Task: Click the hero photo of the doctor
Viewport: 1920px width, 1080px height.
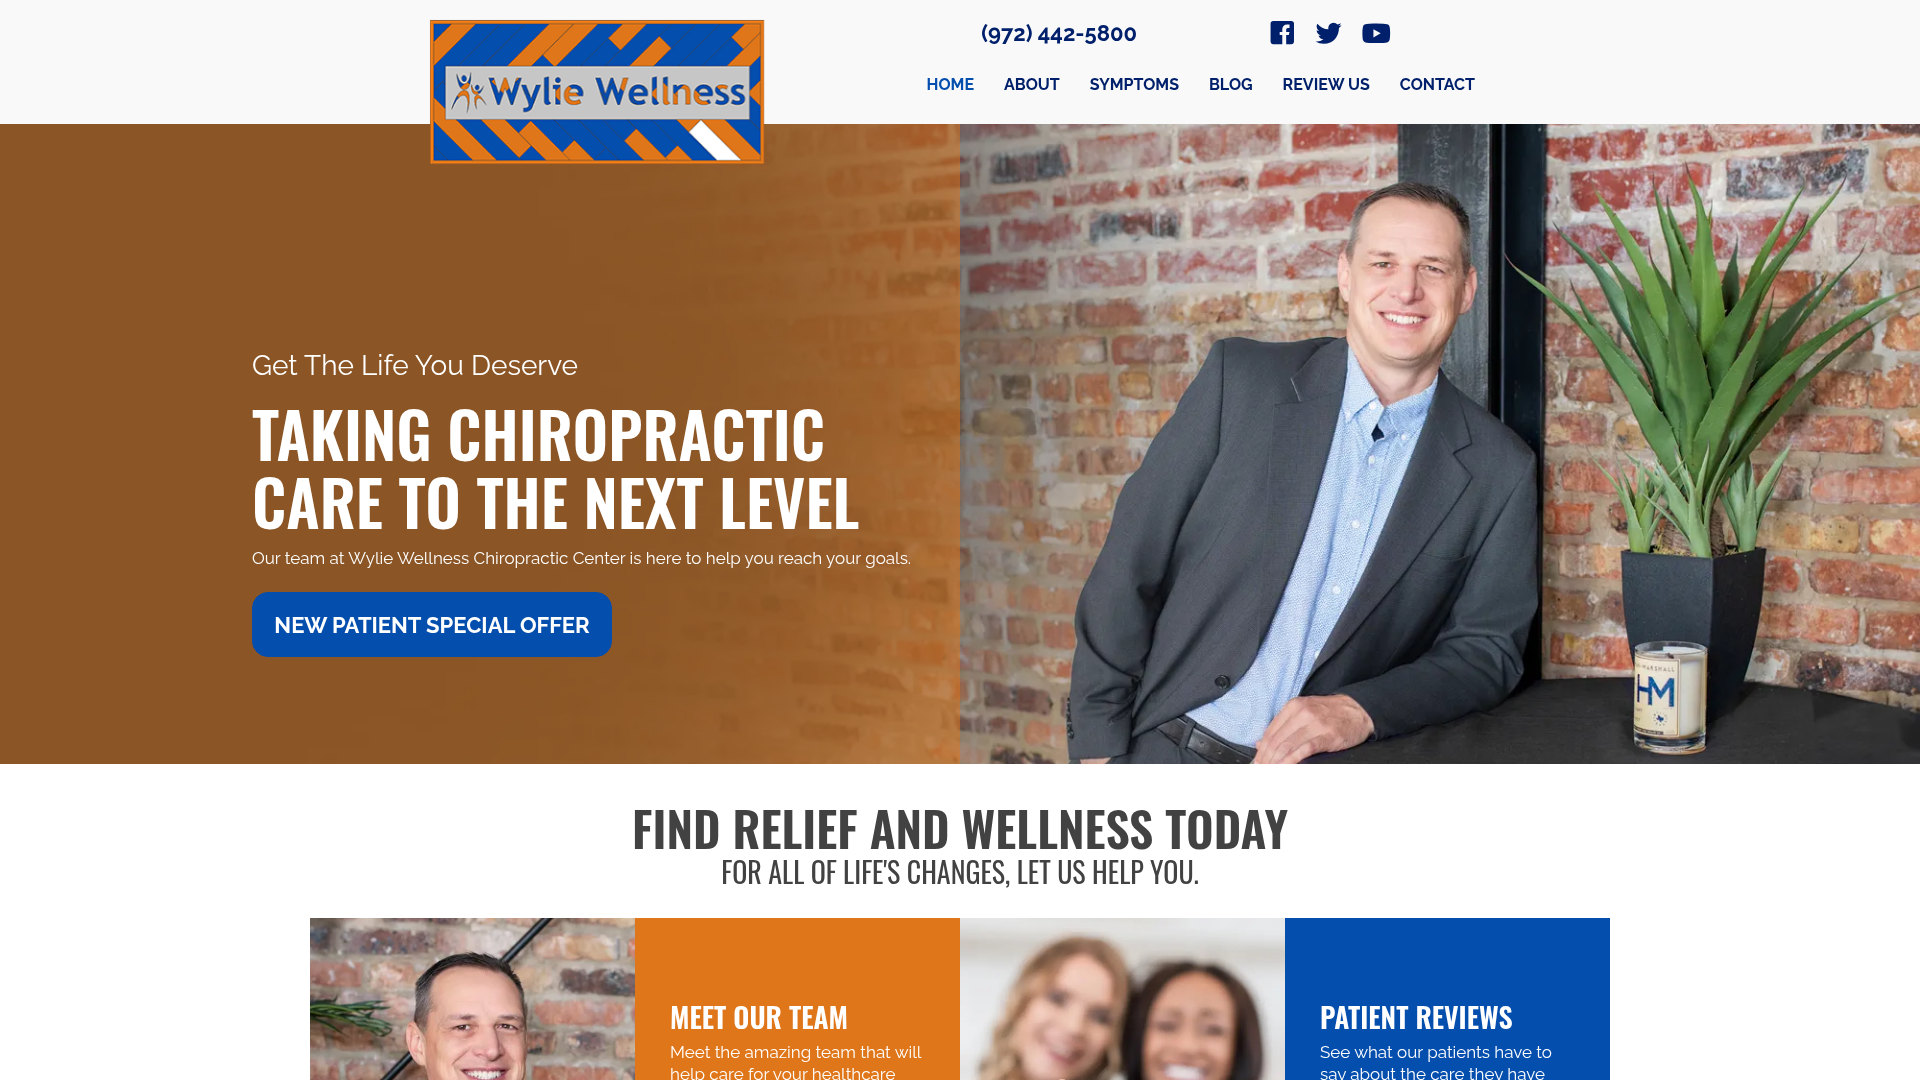Action: click(x=1440, y=444)
